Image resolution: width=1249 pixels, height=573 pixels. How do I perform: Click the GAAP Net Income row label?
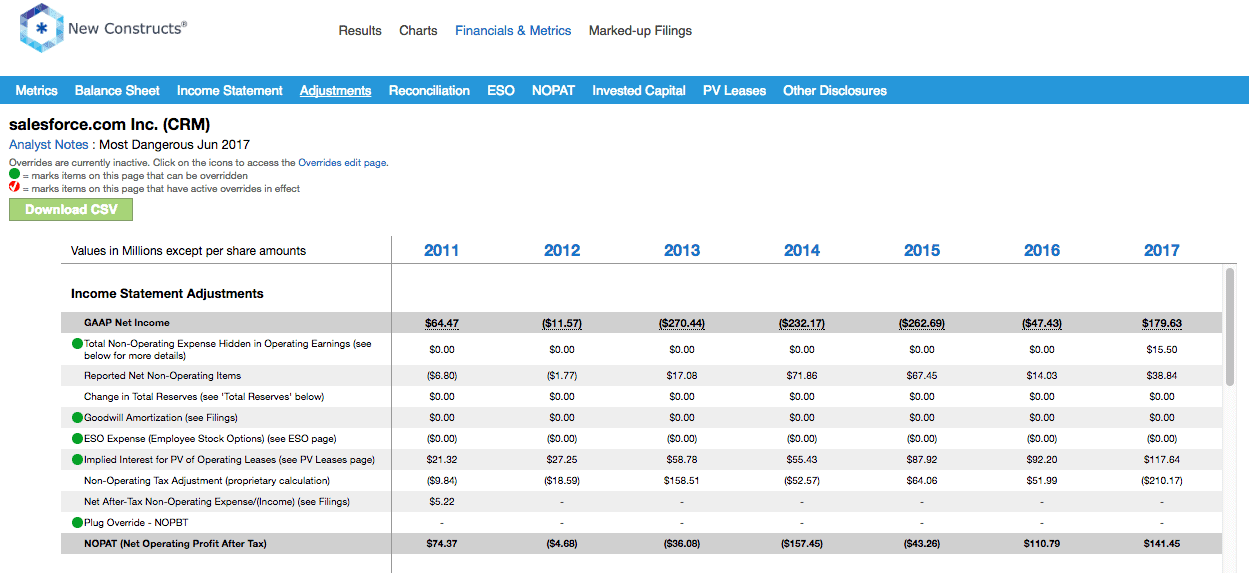tap(127, 323)
